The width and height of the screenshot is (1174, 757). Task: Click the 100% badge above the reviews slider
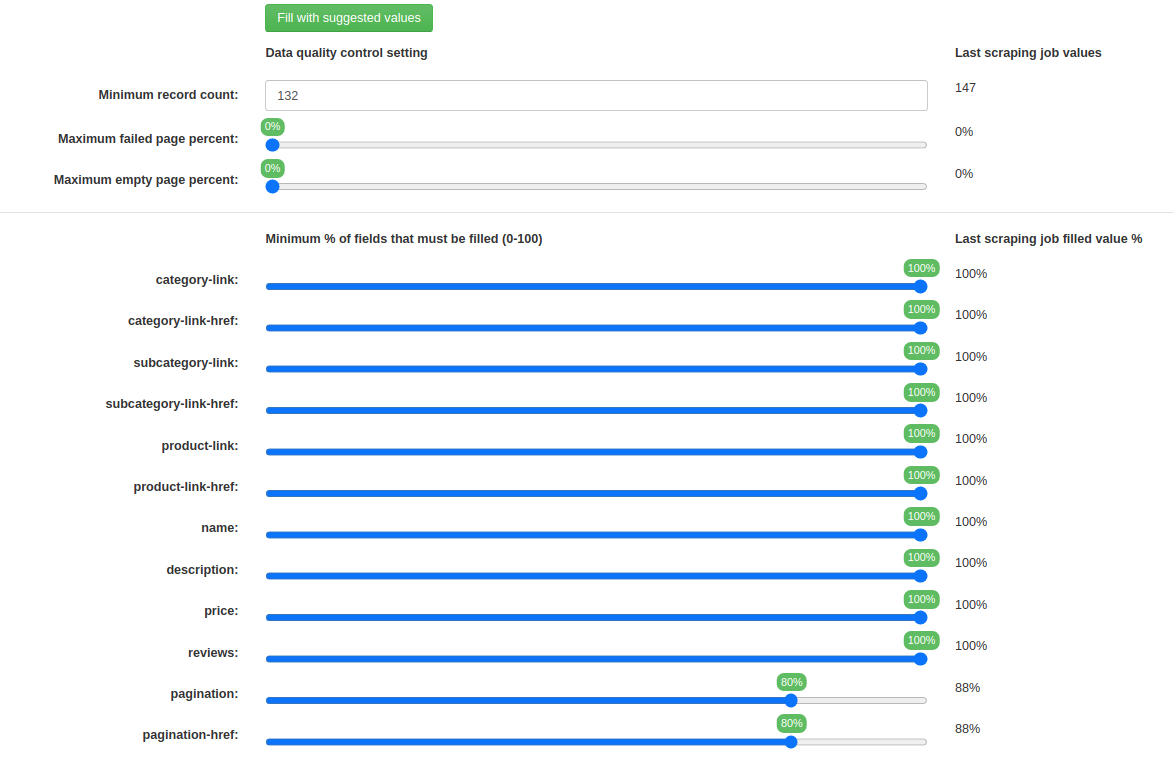(921, 639)
